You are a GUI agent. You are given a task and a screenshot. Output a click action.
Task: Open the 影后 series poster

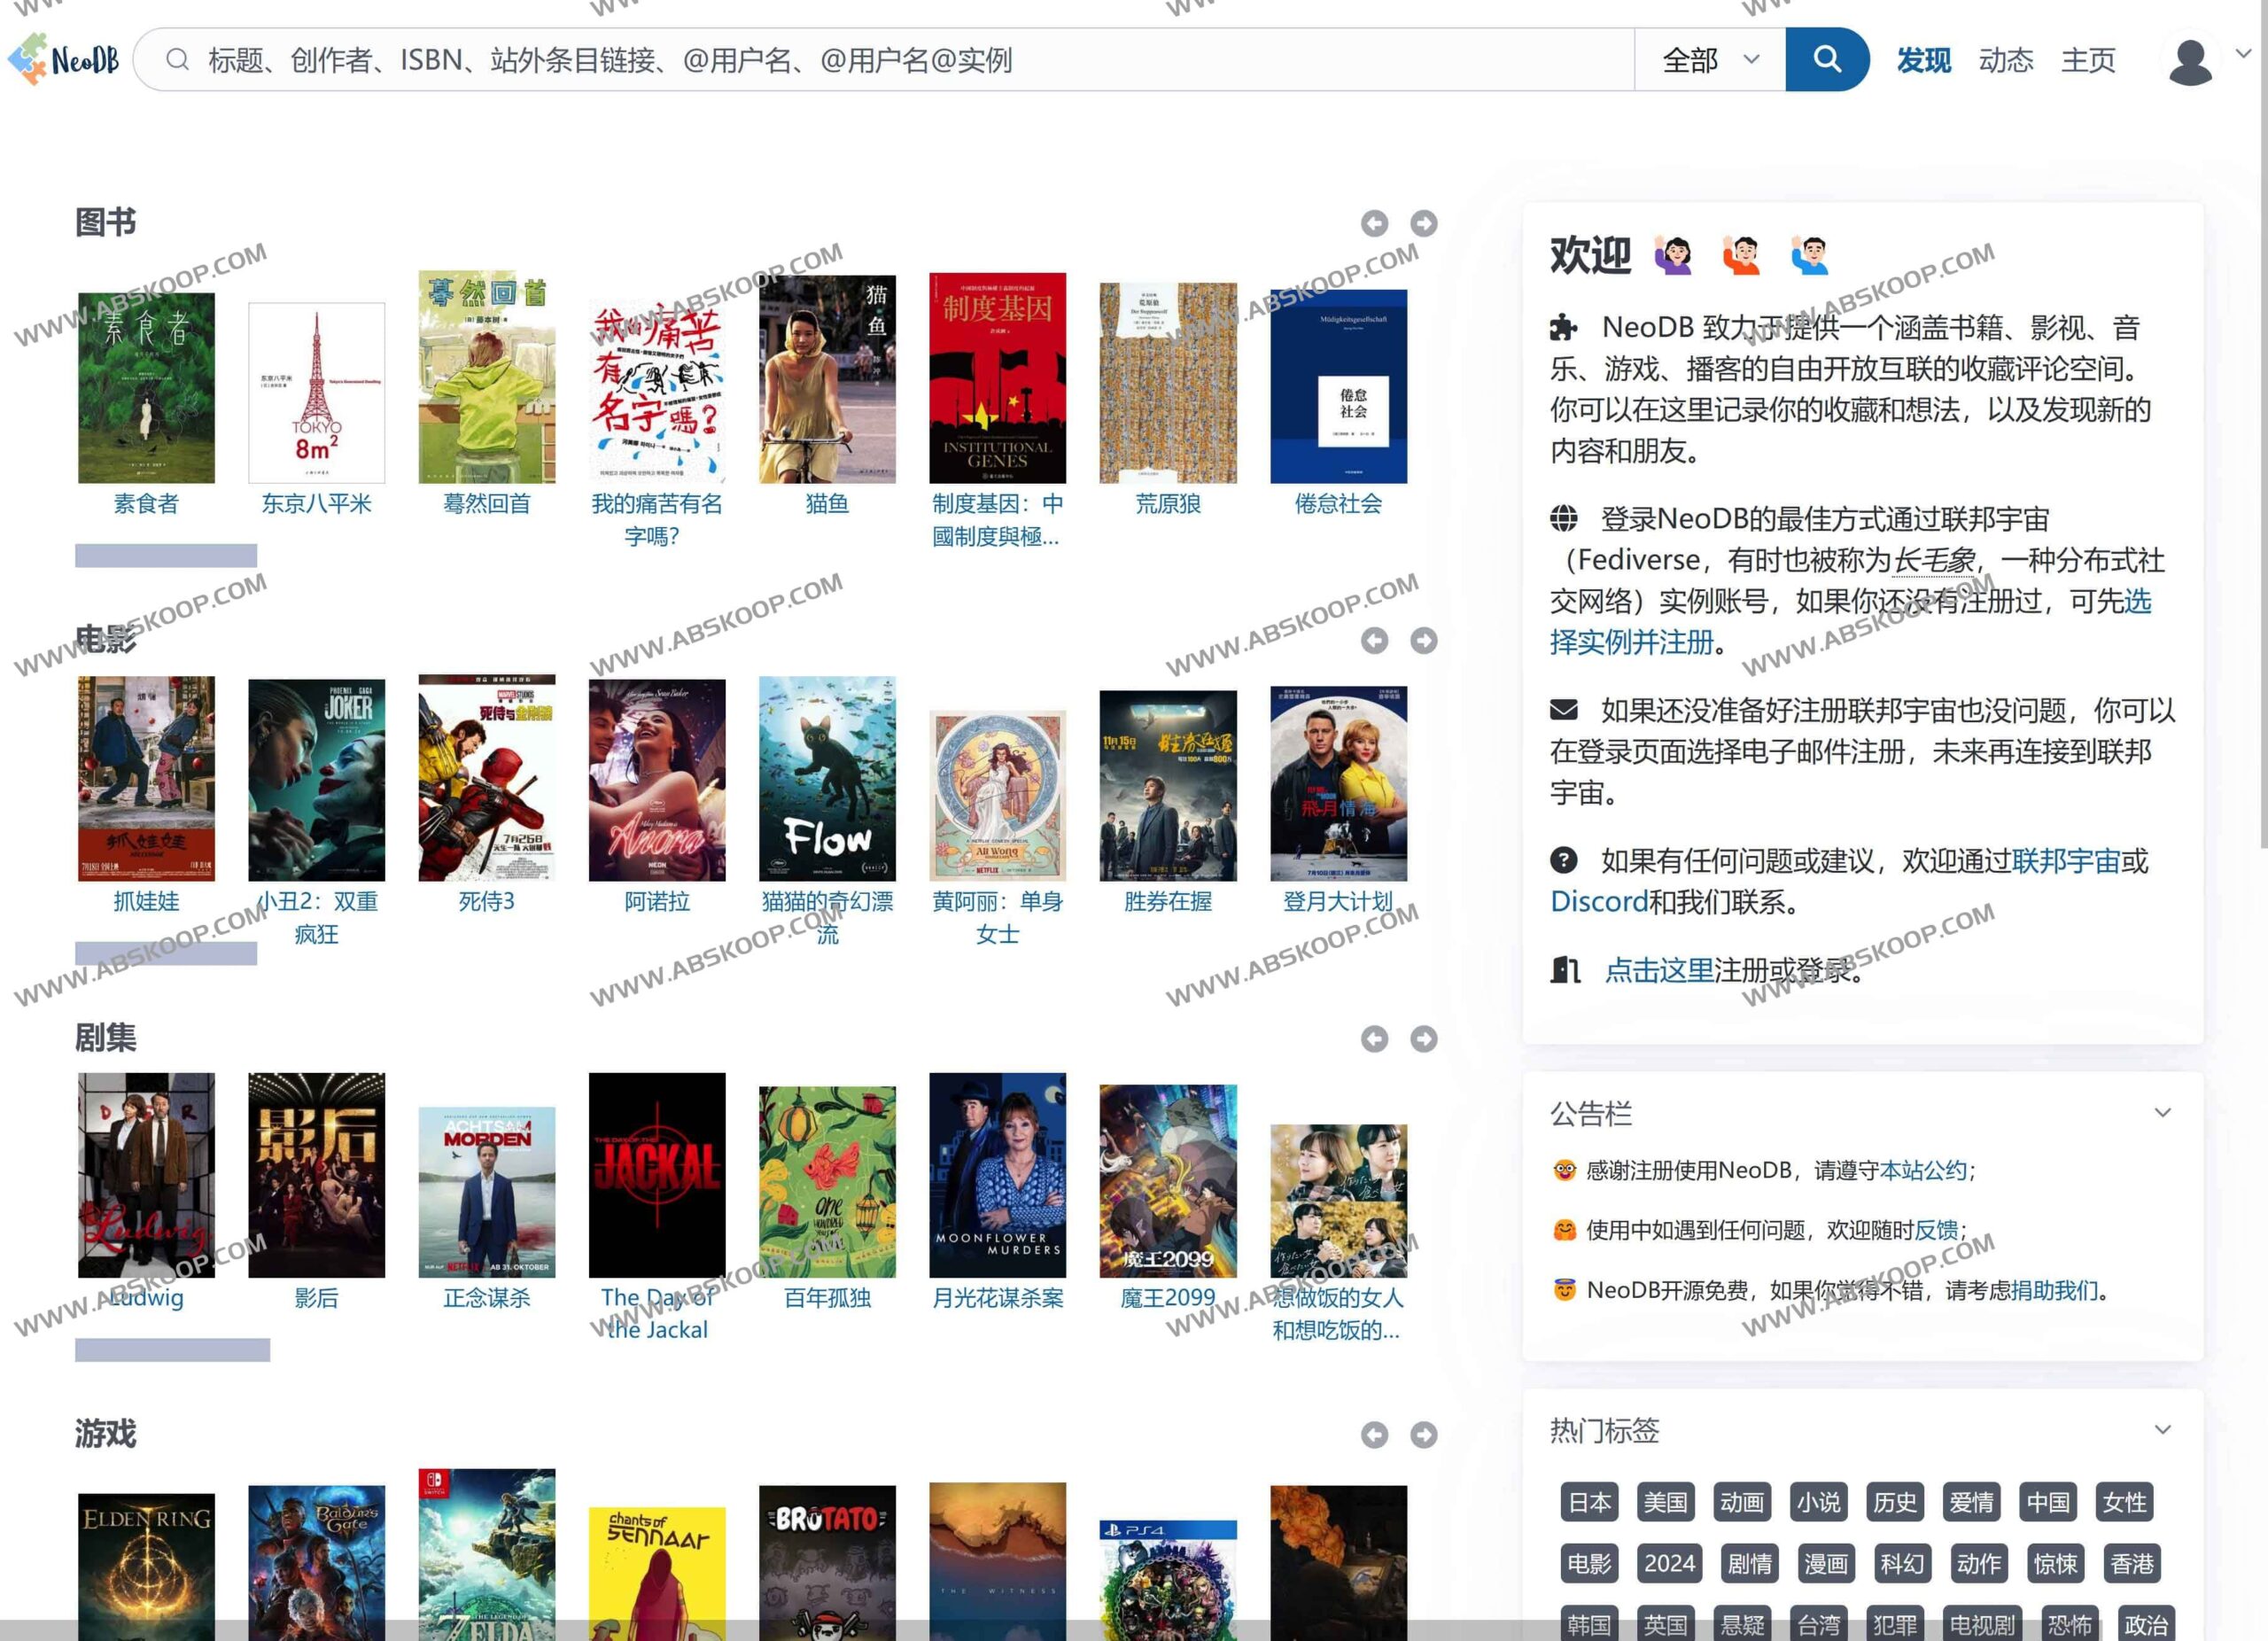pos(316,1175)
